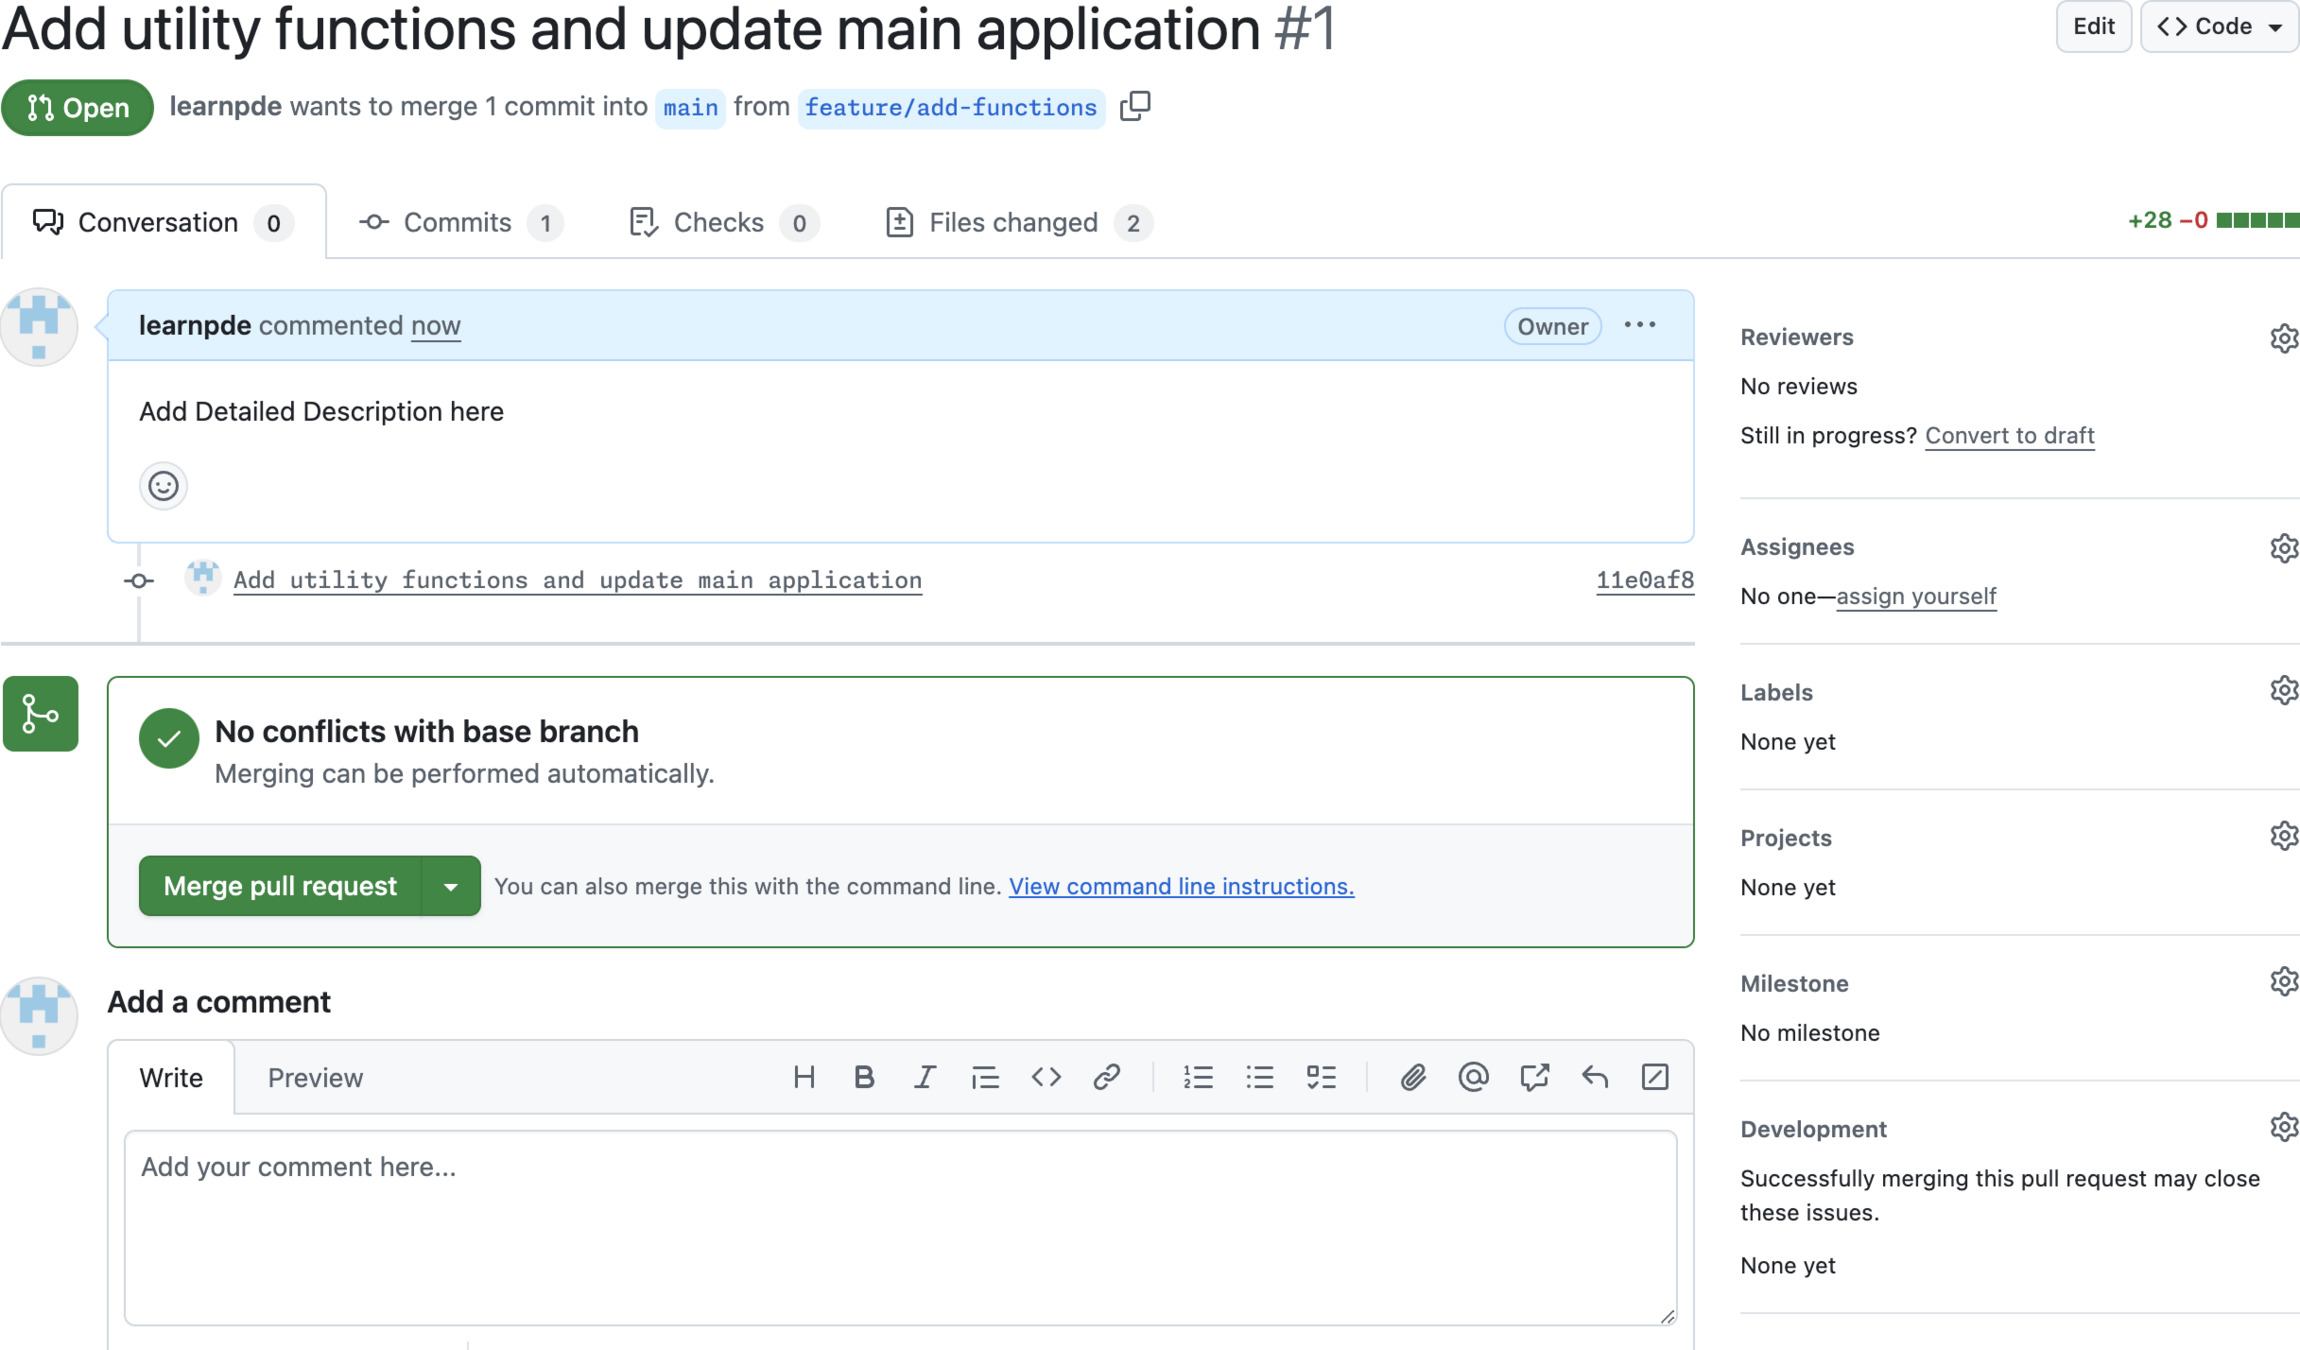2300x1350 pixels.
Task: Copy the feature/add-functions branch name icon
Action: 1135,106
